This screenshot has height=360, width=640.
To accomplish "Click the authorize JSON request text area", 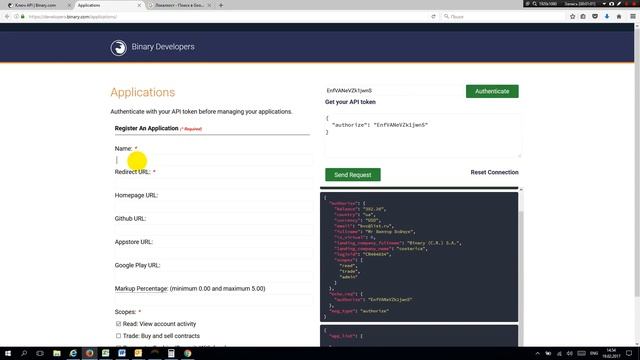I will pos(423,136).
